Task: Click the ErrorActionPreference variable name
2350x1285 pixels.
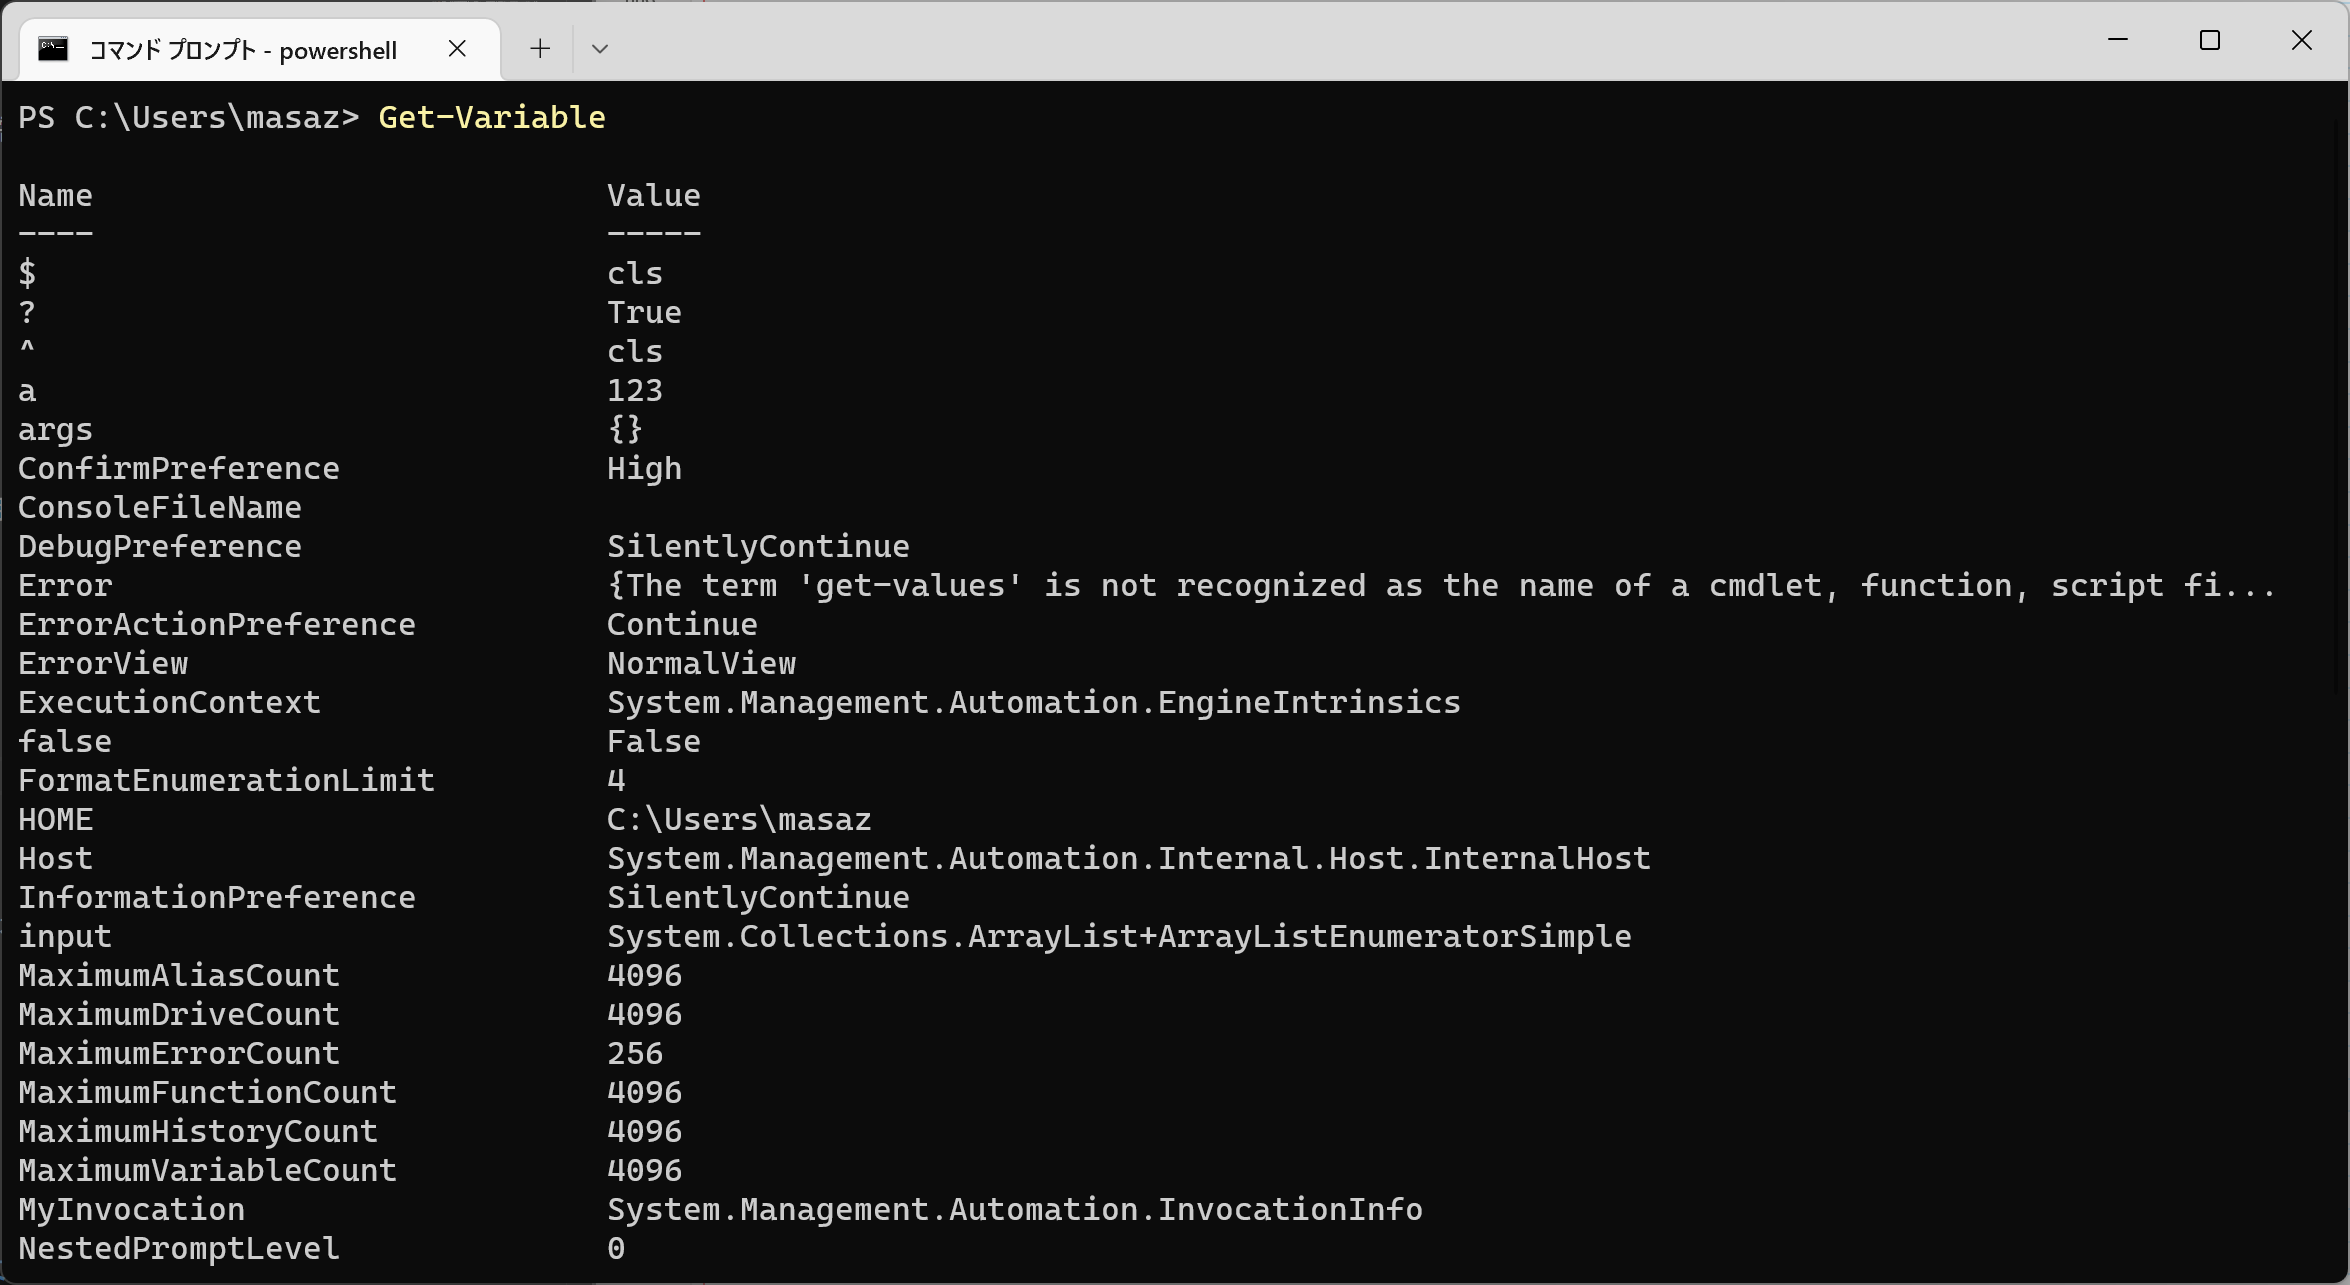Action: tap(216, 625)
